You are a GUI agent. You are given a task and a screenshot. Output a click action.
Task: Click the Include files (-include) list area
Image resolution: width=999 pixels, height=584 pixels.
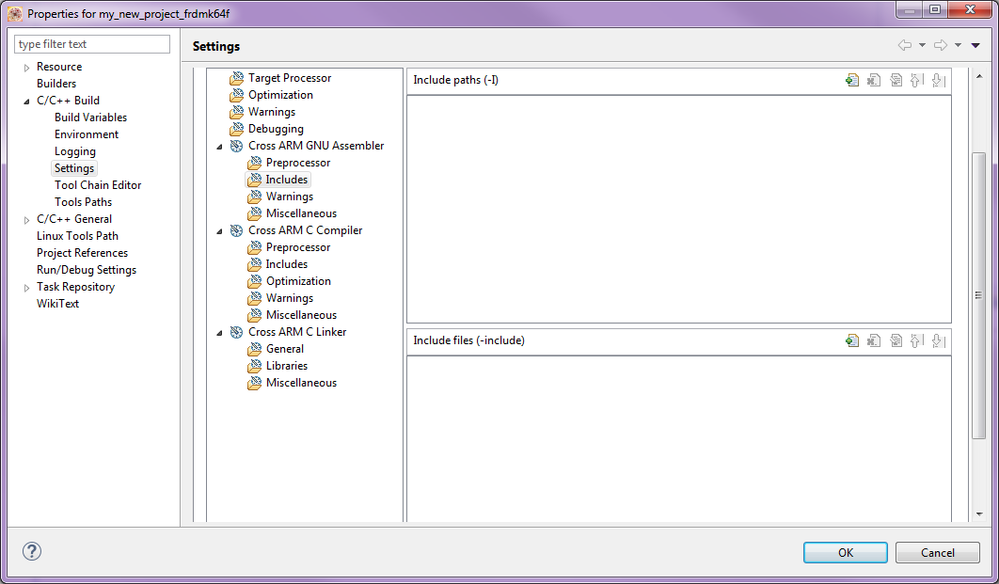[x=679, y=439]
